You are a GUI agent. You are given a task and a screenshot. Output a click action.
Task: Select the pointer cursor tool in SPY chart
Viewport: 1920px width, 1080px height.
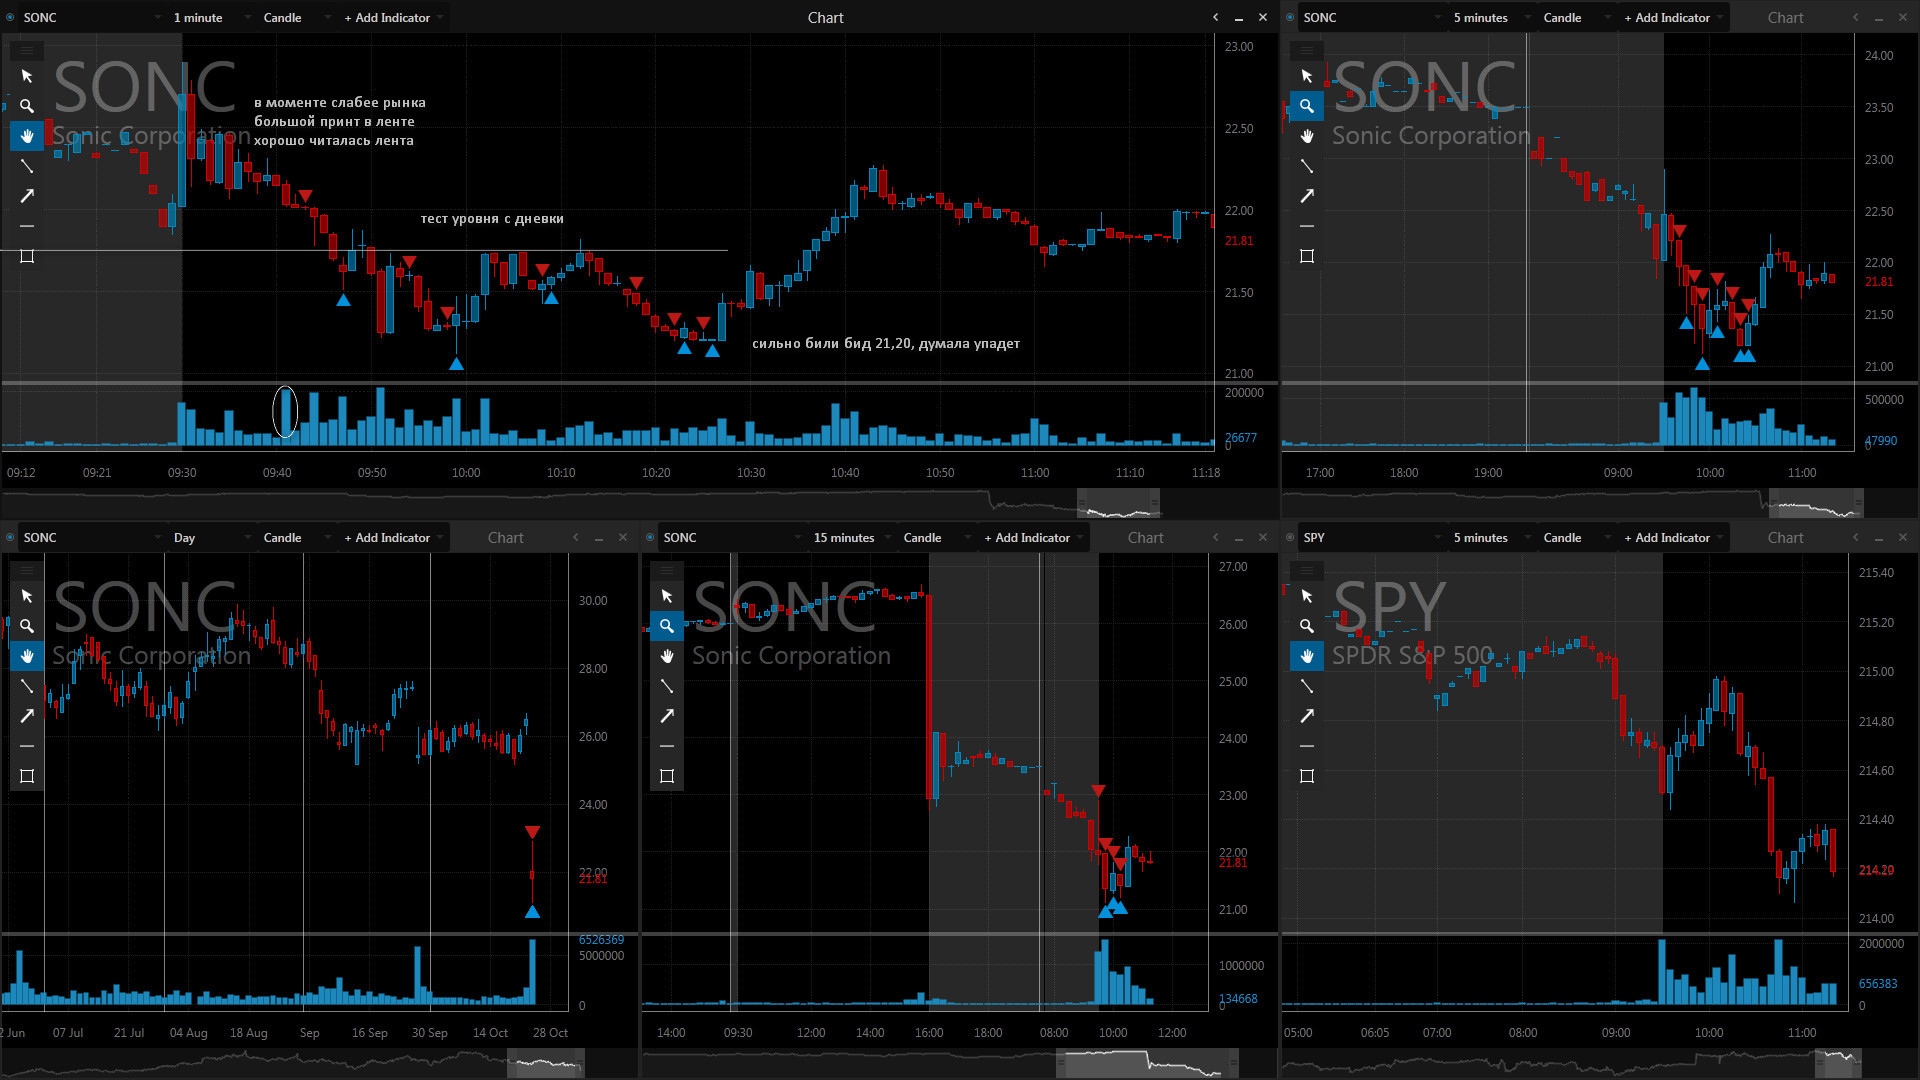click(x=1306, y=596)
